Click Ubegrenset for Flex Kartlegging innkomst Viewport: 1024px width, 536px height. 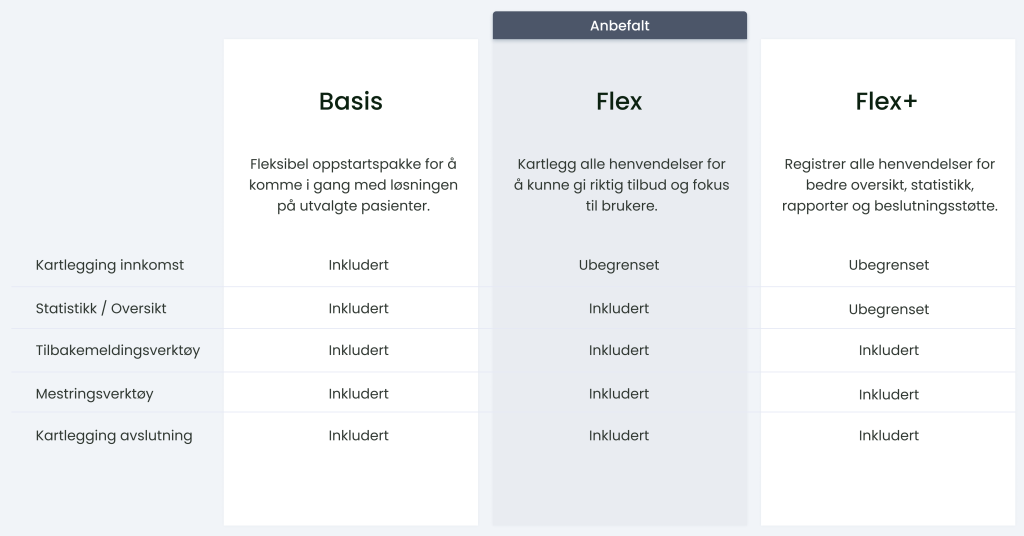(619, 265)
